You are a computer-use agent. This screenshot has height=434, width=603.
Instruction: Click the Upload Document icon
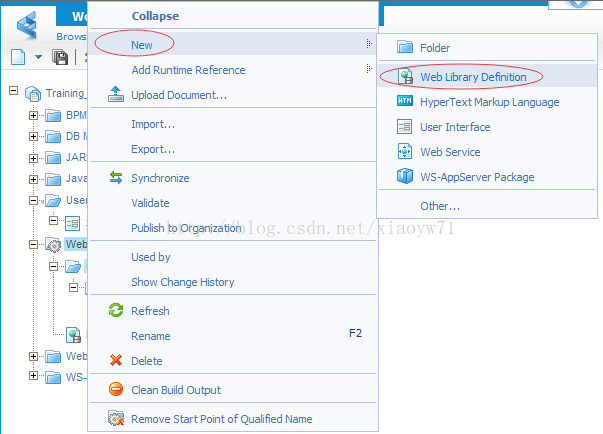coord(116,94)
